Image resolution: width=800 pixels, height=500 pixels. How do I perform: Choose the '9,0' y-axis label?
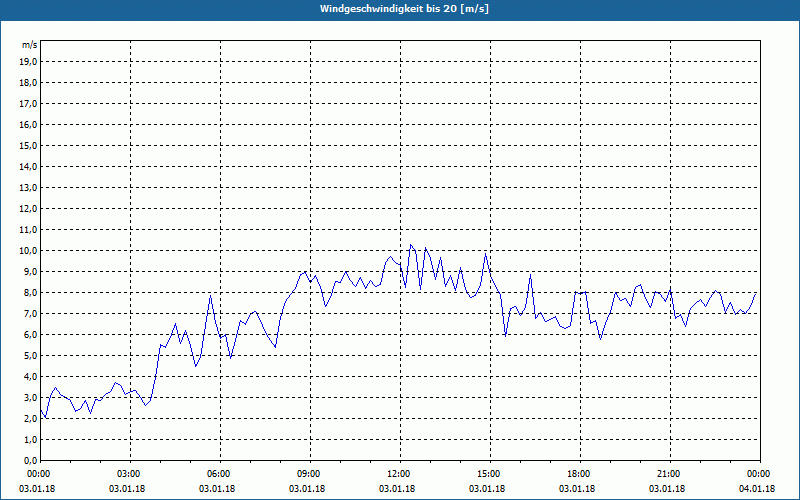[30, 271]
